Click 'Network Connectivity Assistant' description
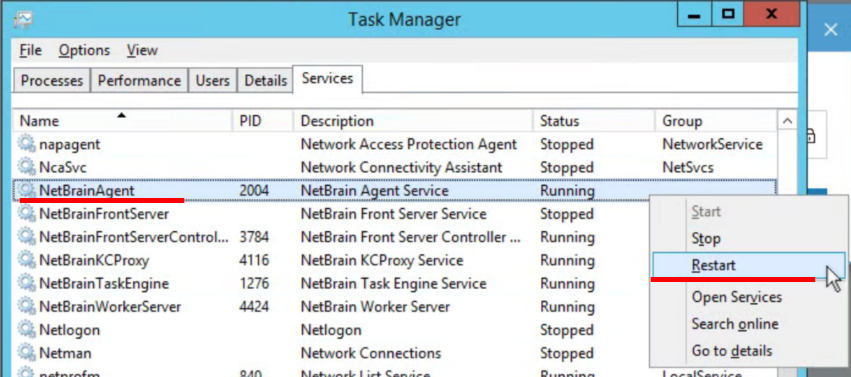Screen dimensions: 851x377 (x=402, y=168)
